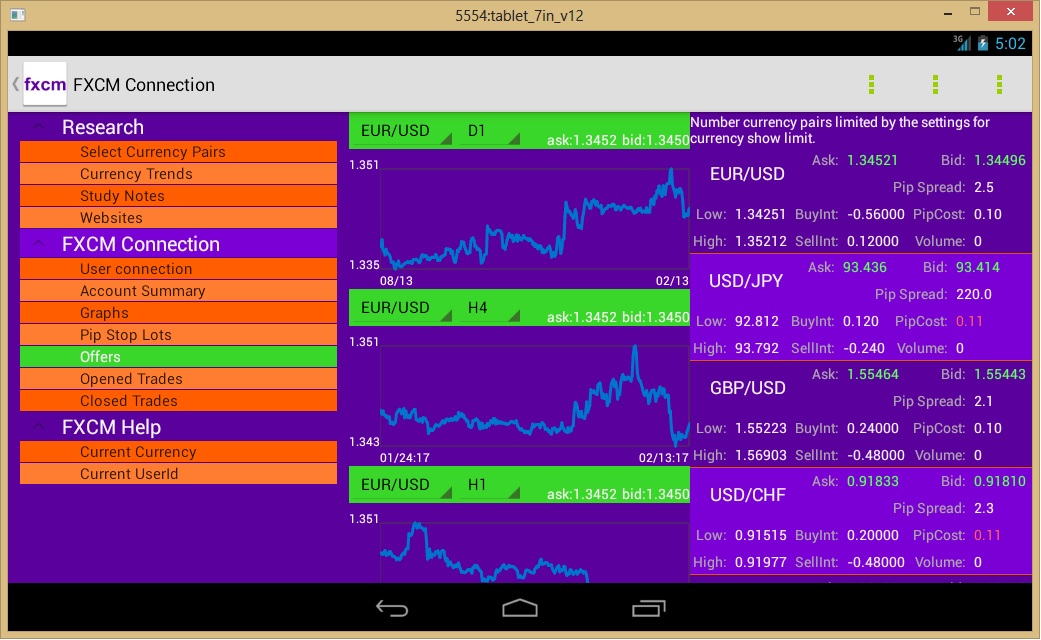Image resolution: width=1041 pixels, height=640 pixels.
Task: Tap the Android recent apps button
Action: (648, 607)
